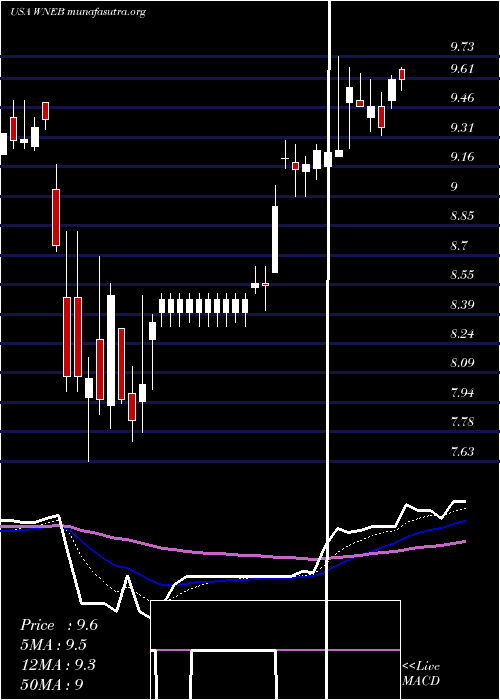500x700 pixels.
Task: Click the 50MA : 9 readout
Action: click(52, 684)
